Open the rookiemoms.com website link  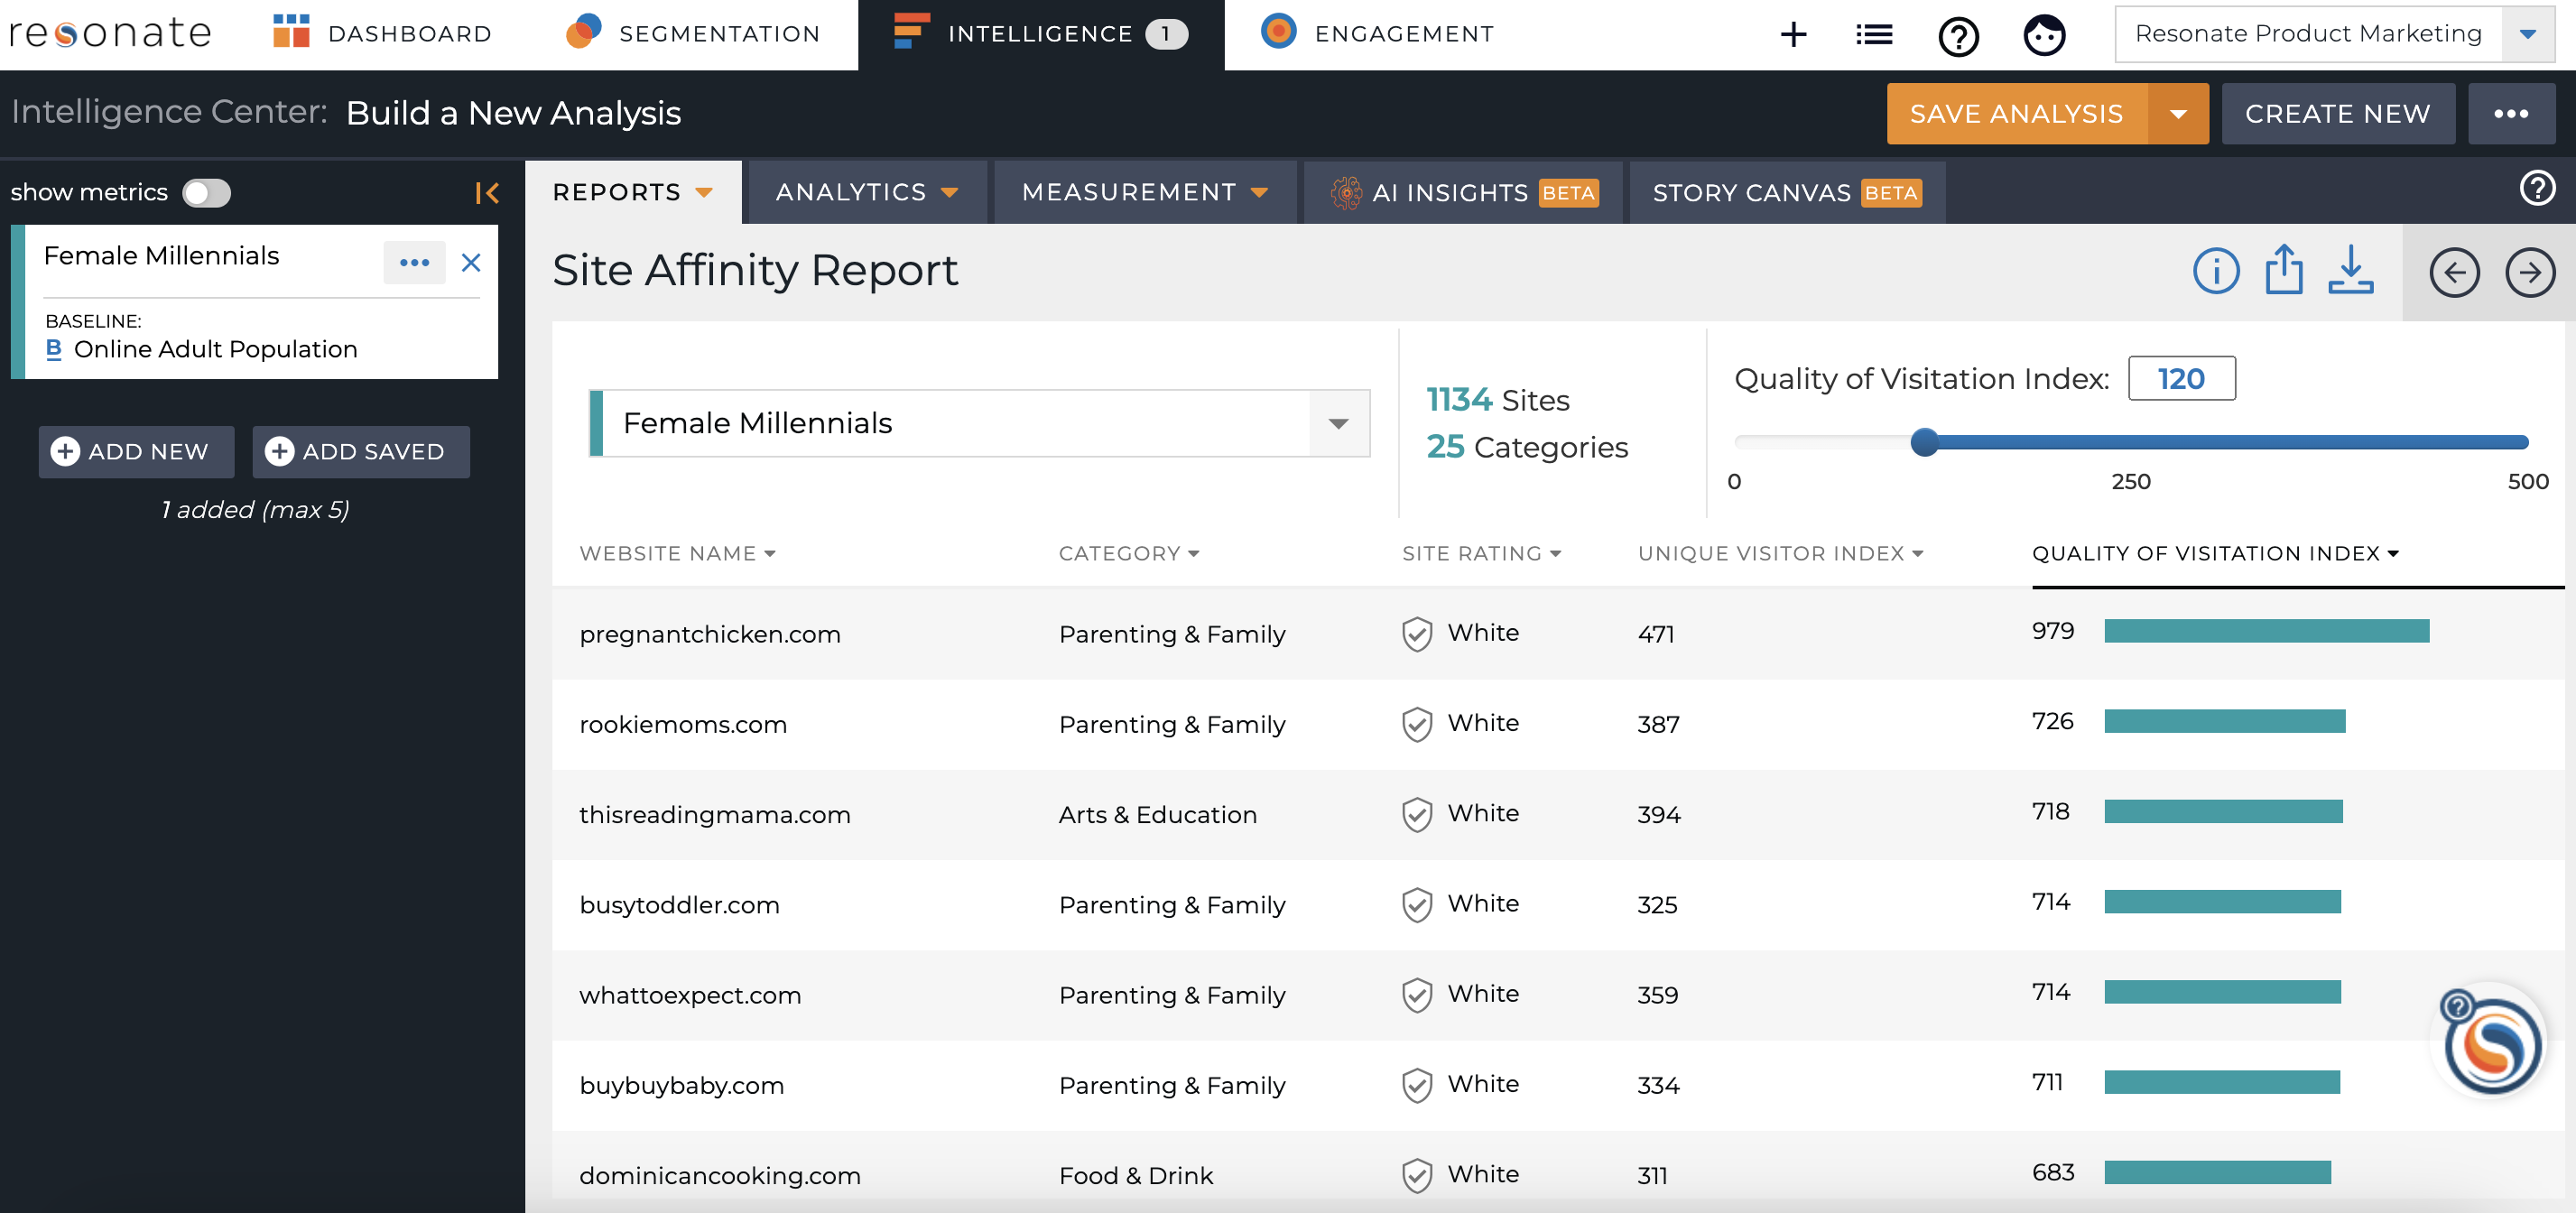(683, 724)
